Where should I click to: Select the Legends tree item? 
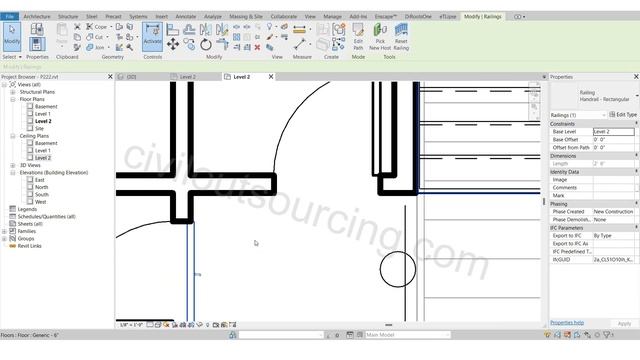[x=27, y=209]
